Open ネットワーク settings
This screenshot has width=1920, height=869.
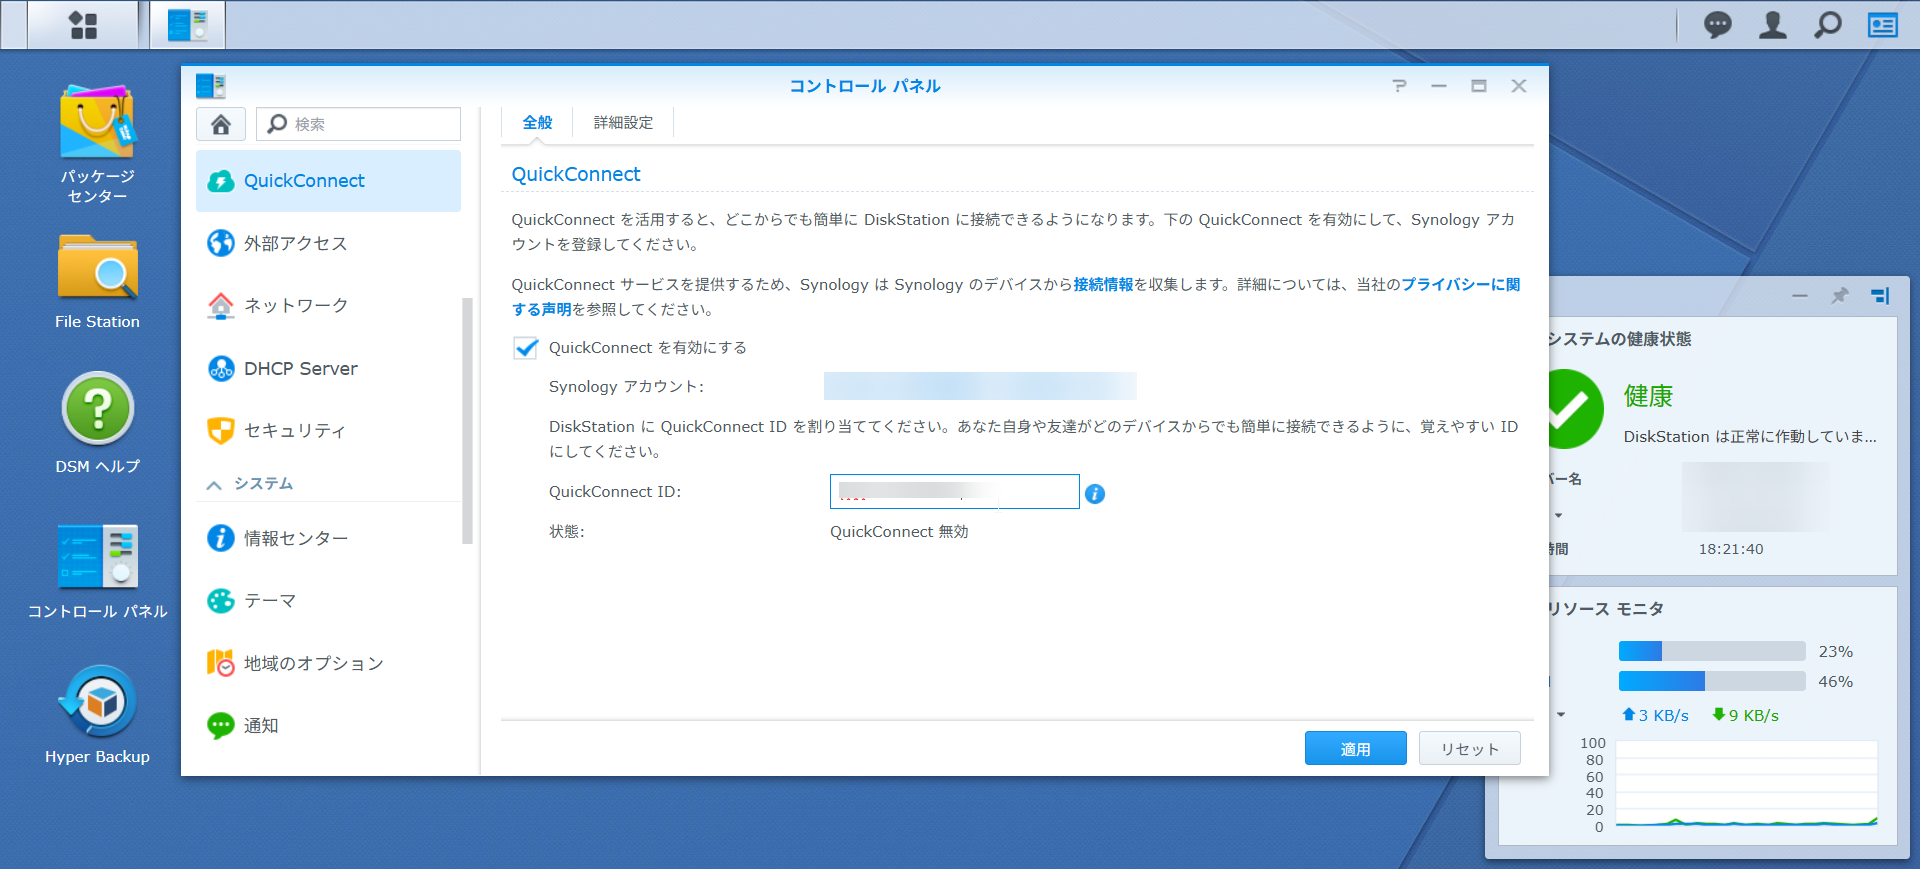(x=328, y=305)
